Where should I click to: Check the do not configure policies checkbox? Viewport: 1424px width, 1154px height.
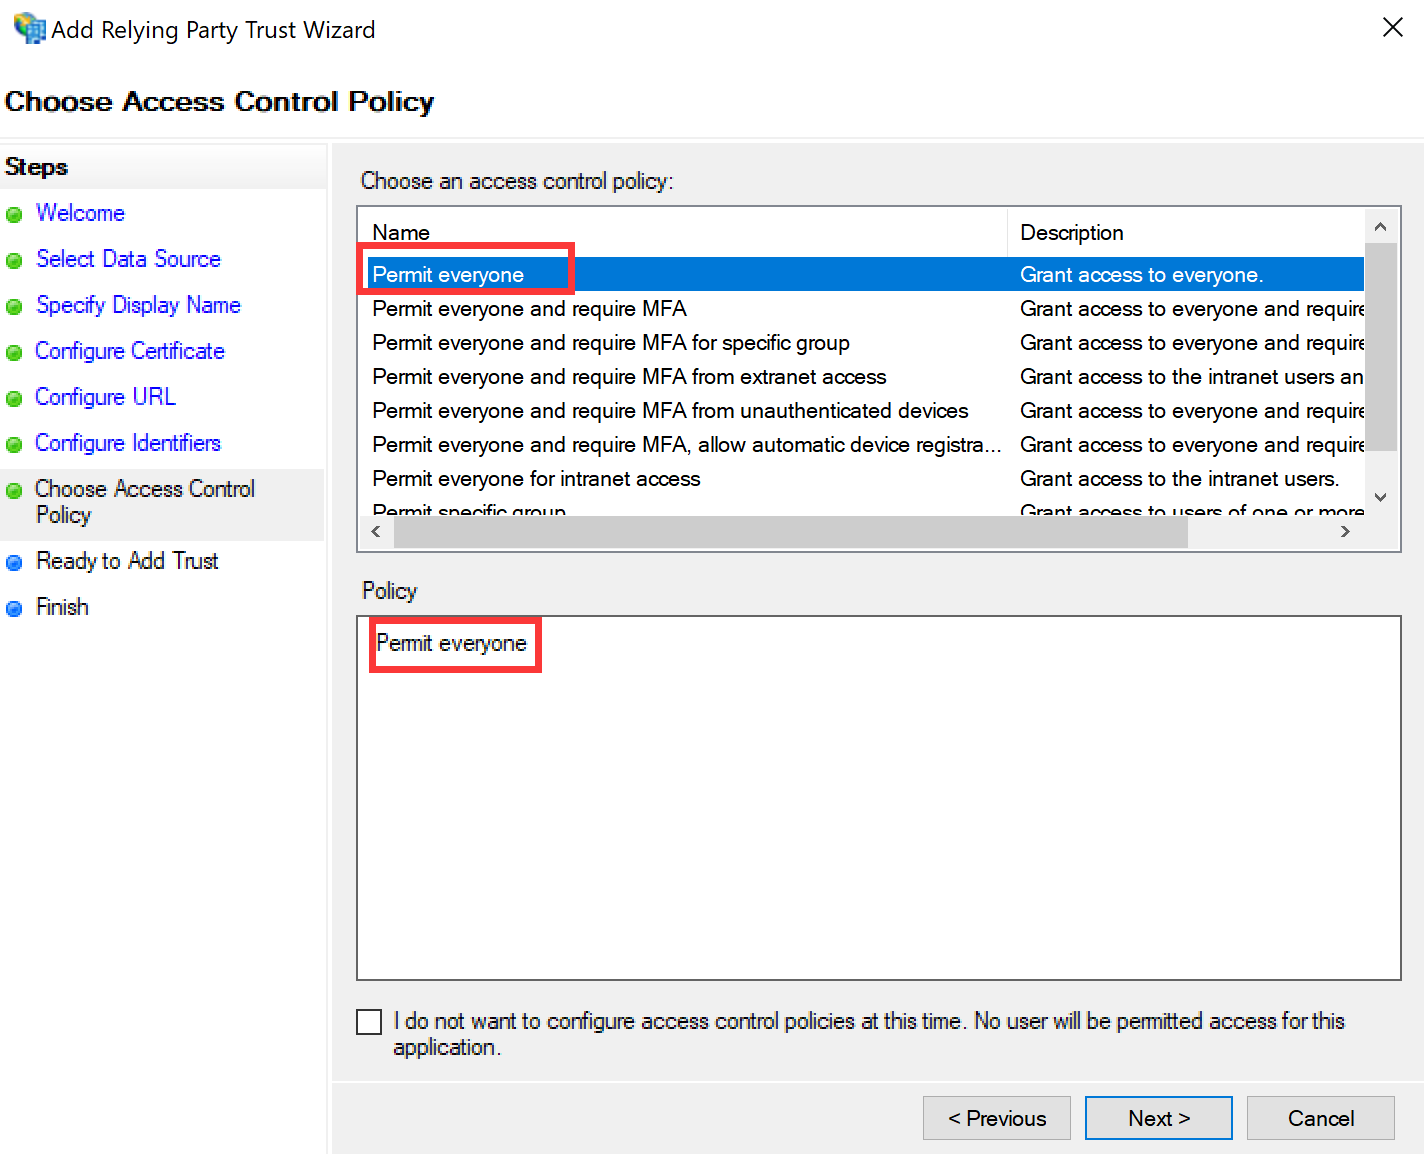click(369, 1021)
